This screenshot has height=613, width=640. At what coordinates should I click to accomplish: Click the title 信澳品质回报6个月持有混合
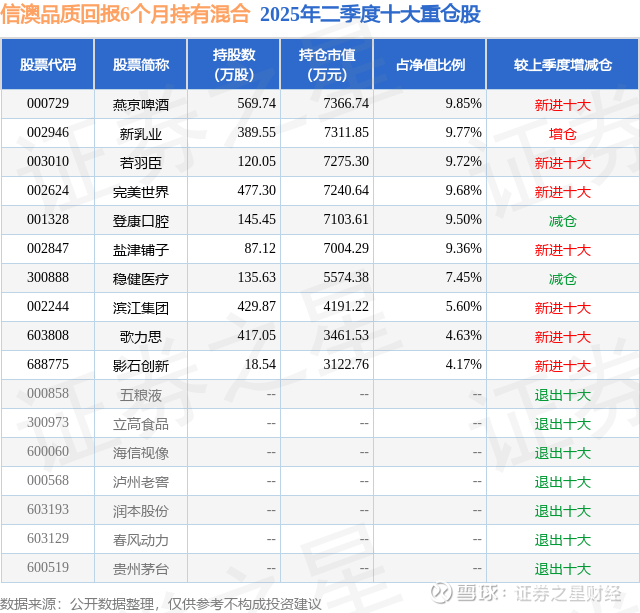[125, 13]
